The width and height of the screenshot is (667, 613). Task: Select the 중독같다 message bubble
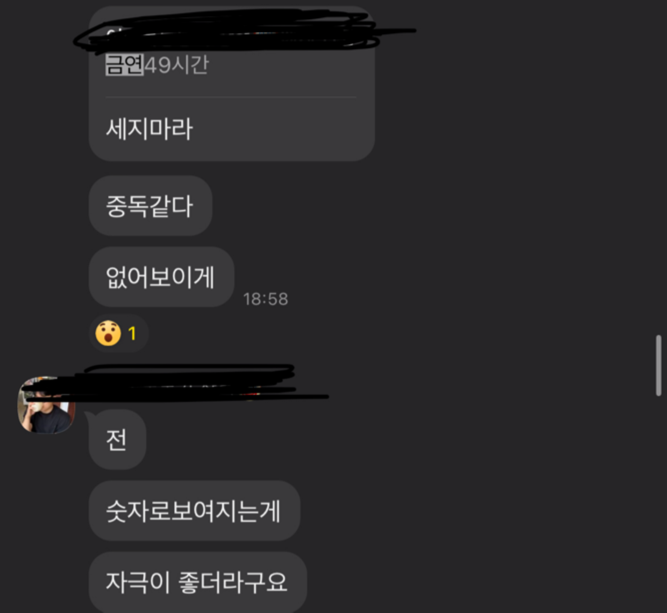[x=150, y=206]
